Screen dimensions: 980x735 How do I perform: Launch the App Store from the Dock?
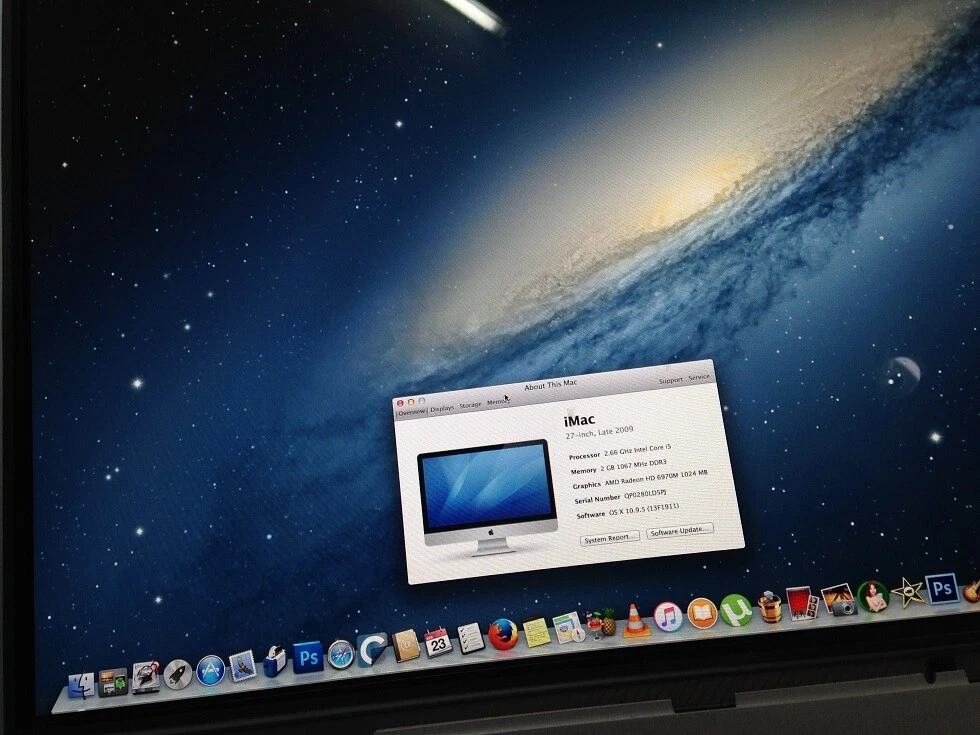(x=211, y=670)
